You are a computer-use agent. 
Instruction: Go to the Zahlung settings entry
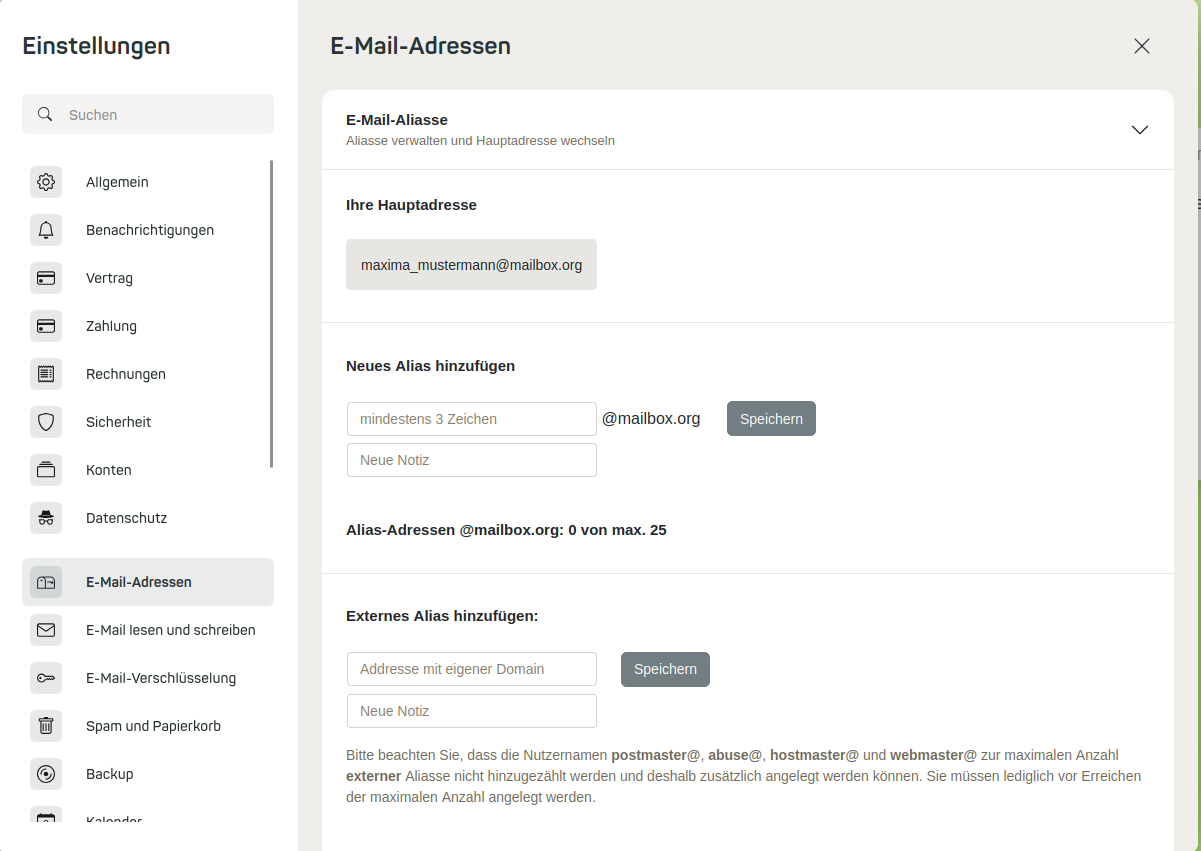[148, 326]
